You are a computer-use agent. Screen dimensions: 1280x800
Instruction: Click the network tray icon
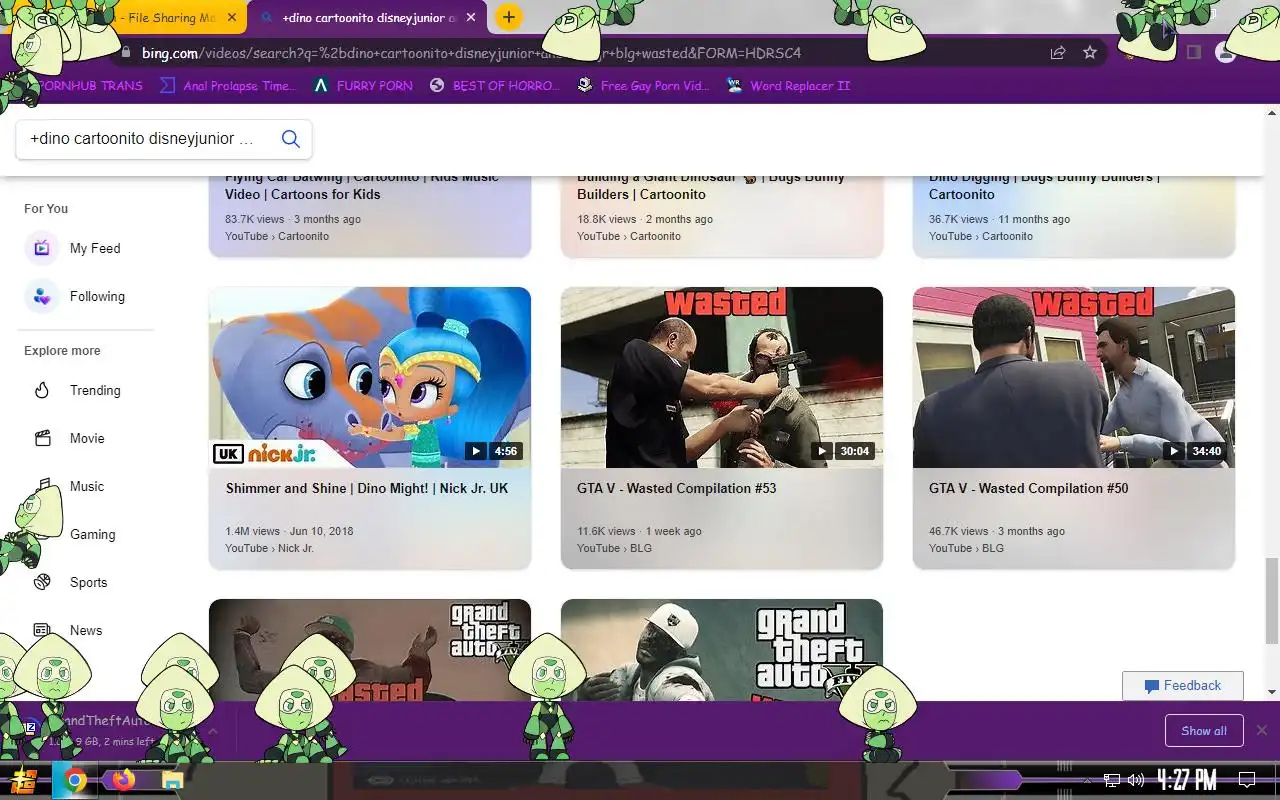(1112, 780)
